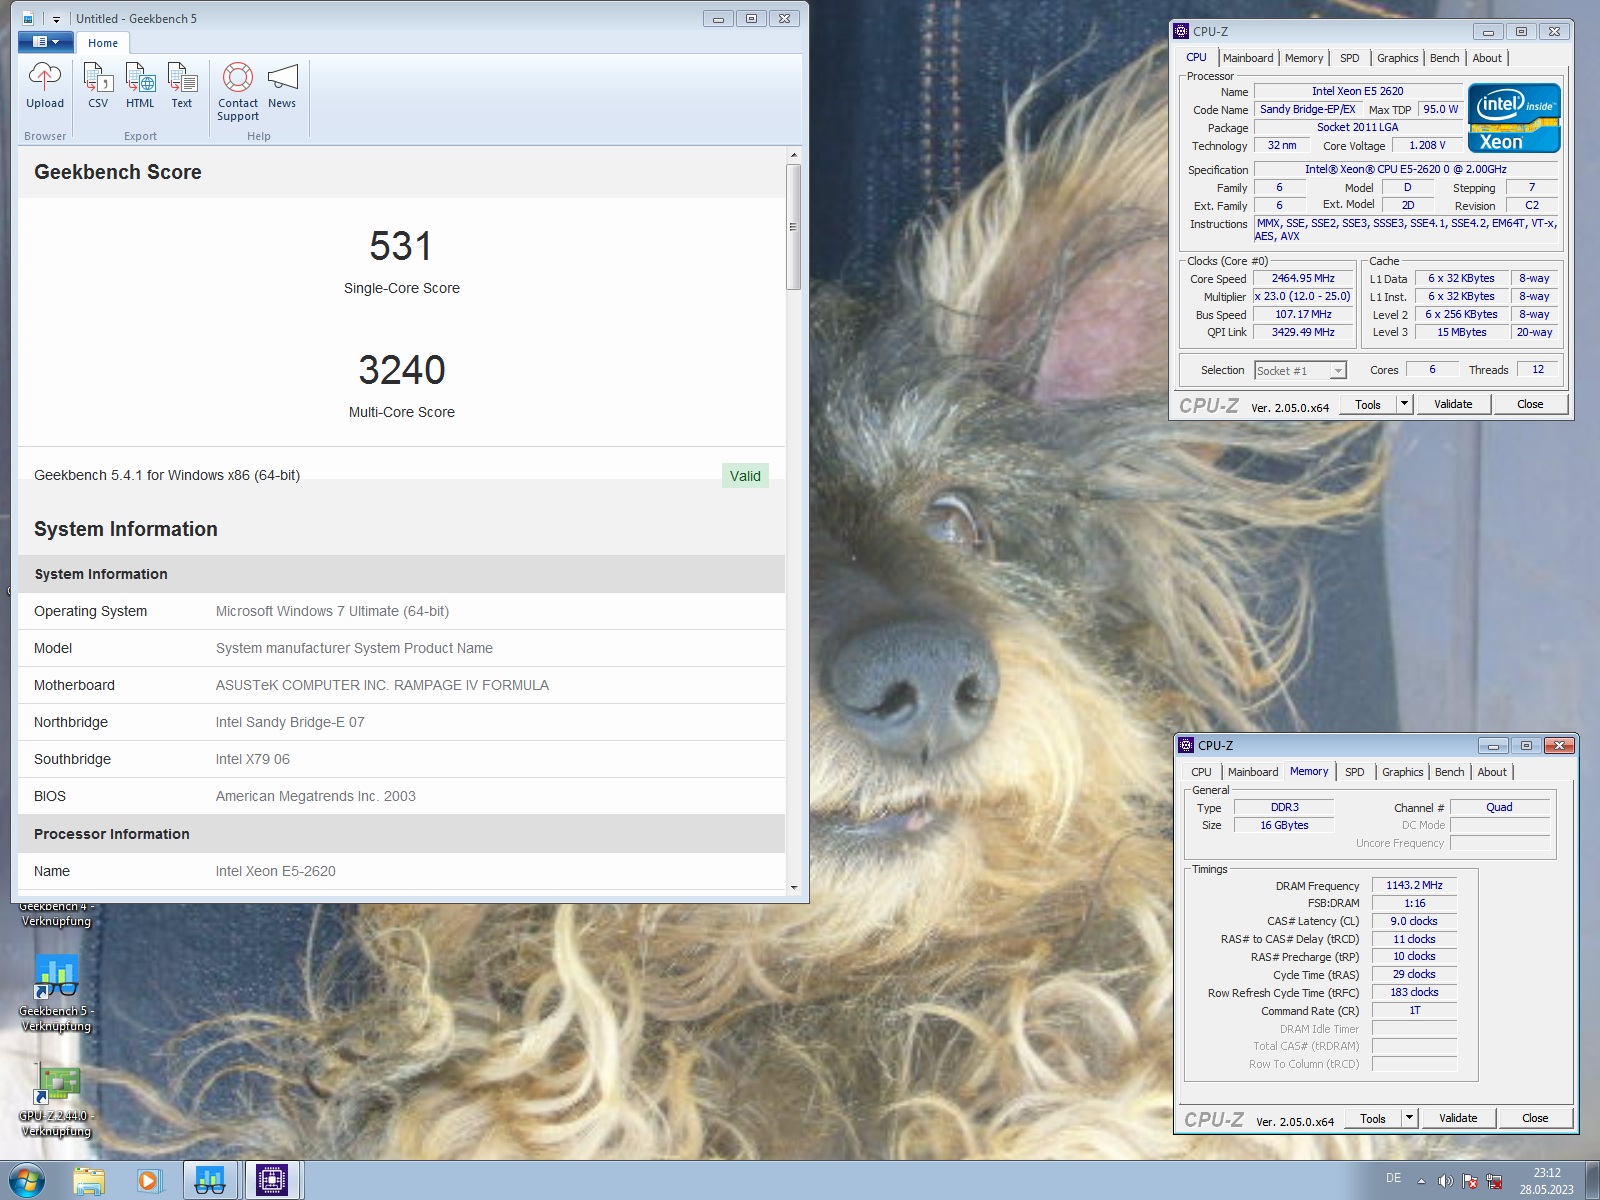
Task: Open Windows Explorer from taskbar
Action: click(x=89, y=1181)
